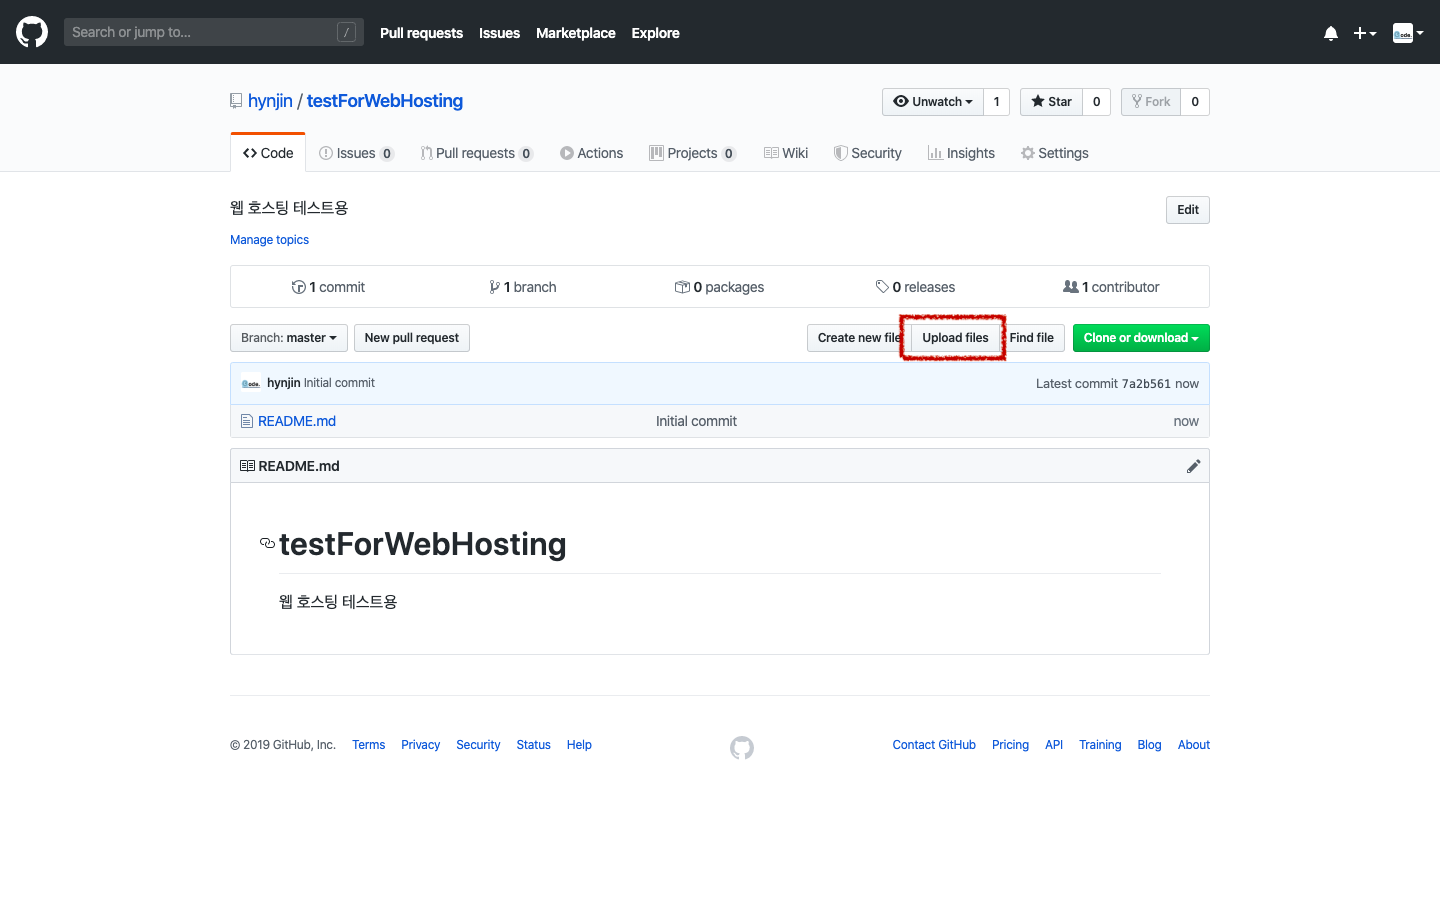Open Pricing in footer
Image resolution: width=1440 pixels, height=900 pixels.
(x=1010, y=745)
